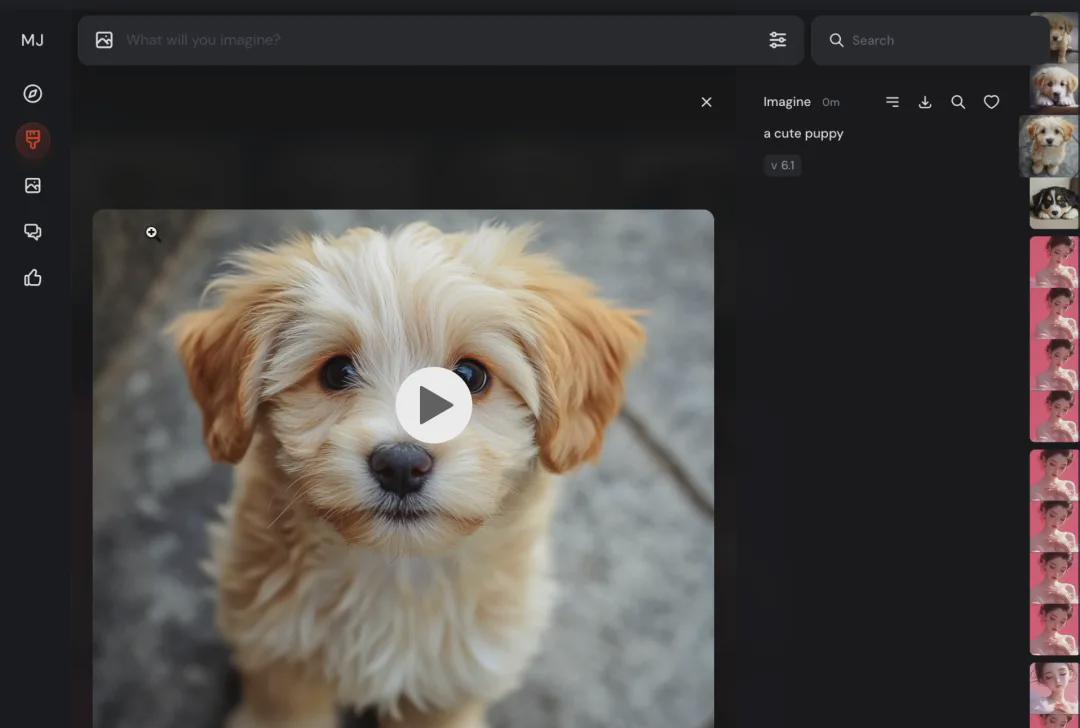Select the Create paintbrush icon in sidebar
Viewport: 1080px width, 728px height.
[x=32, y=140]
